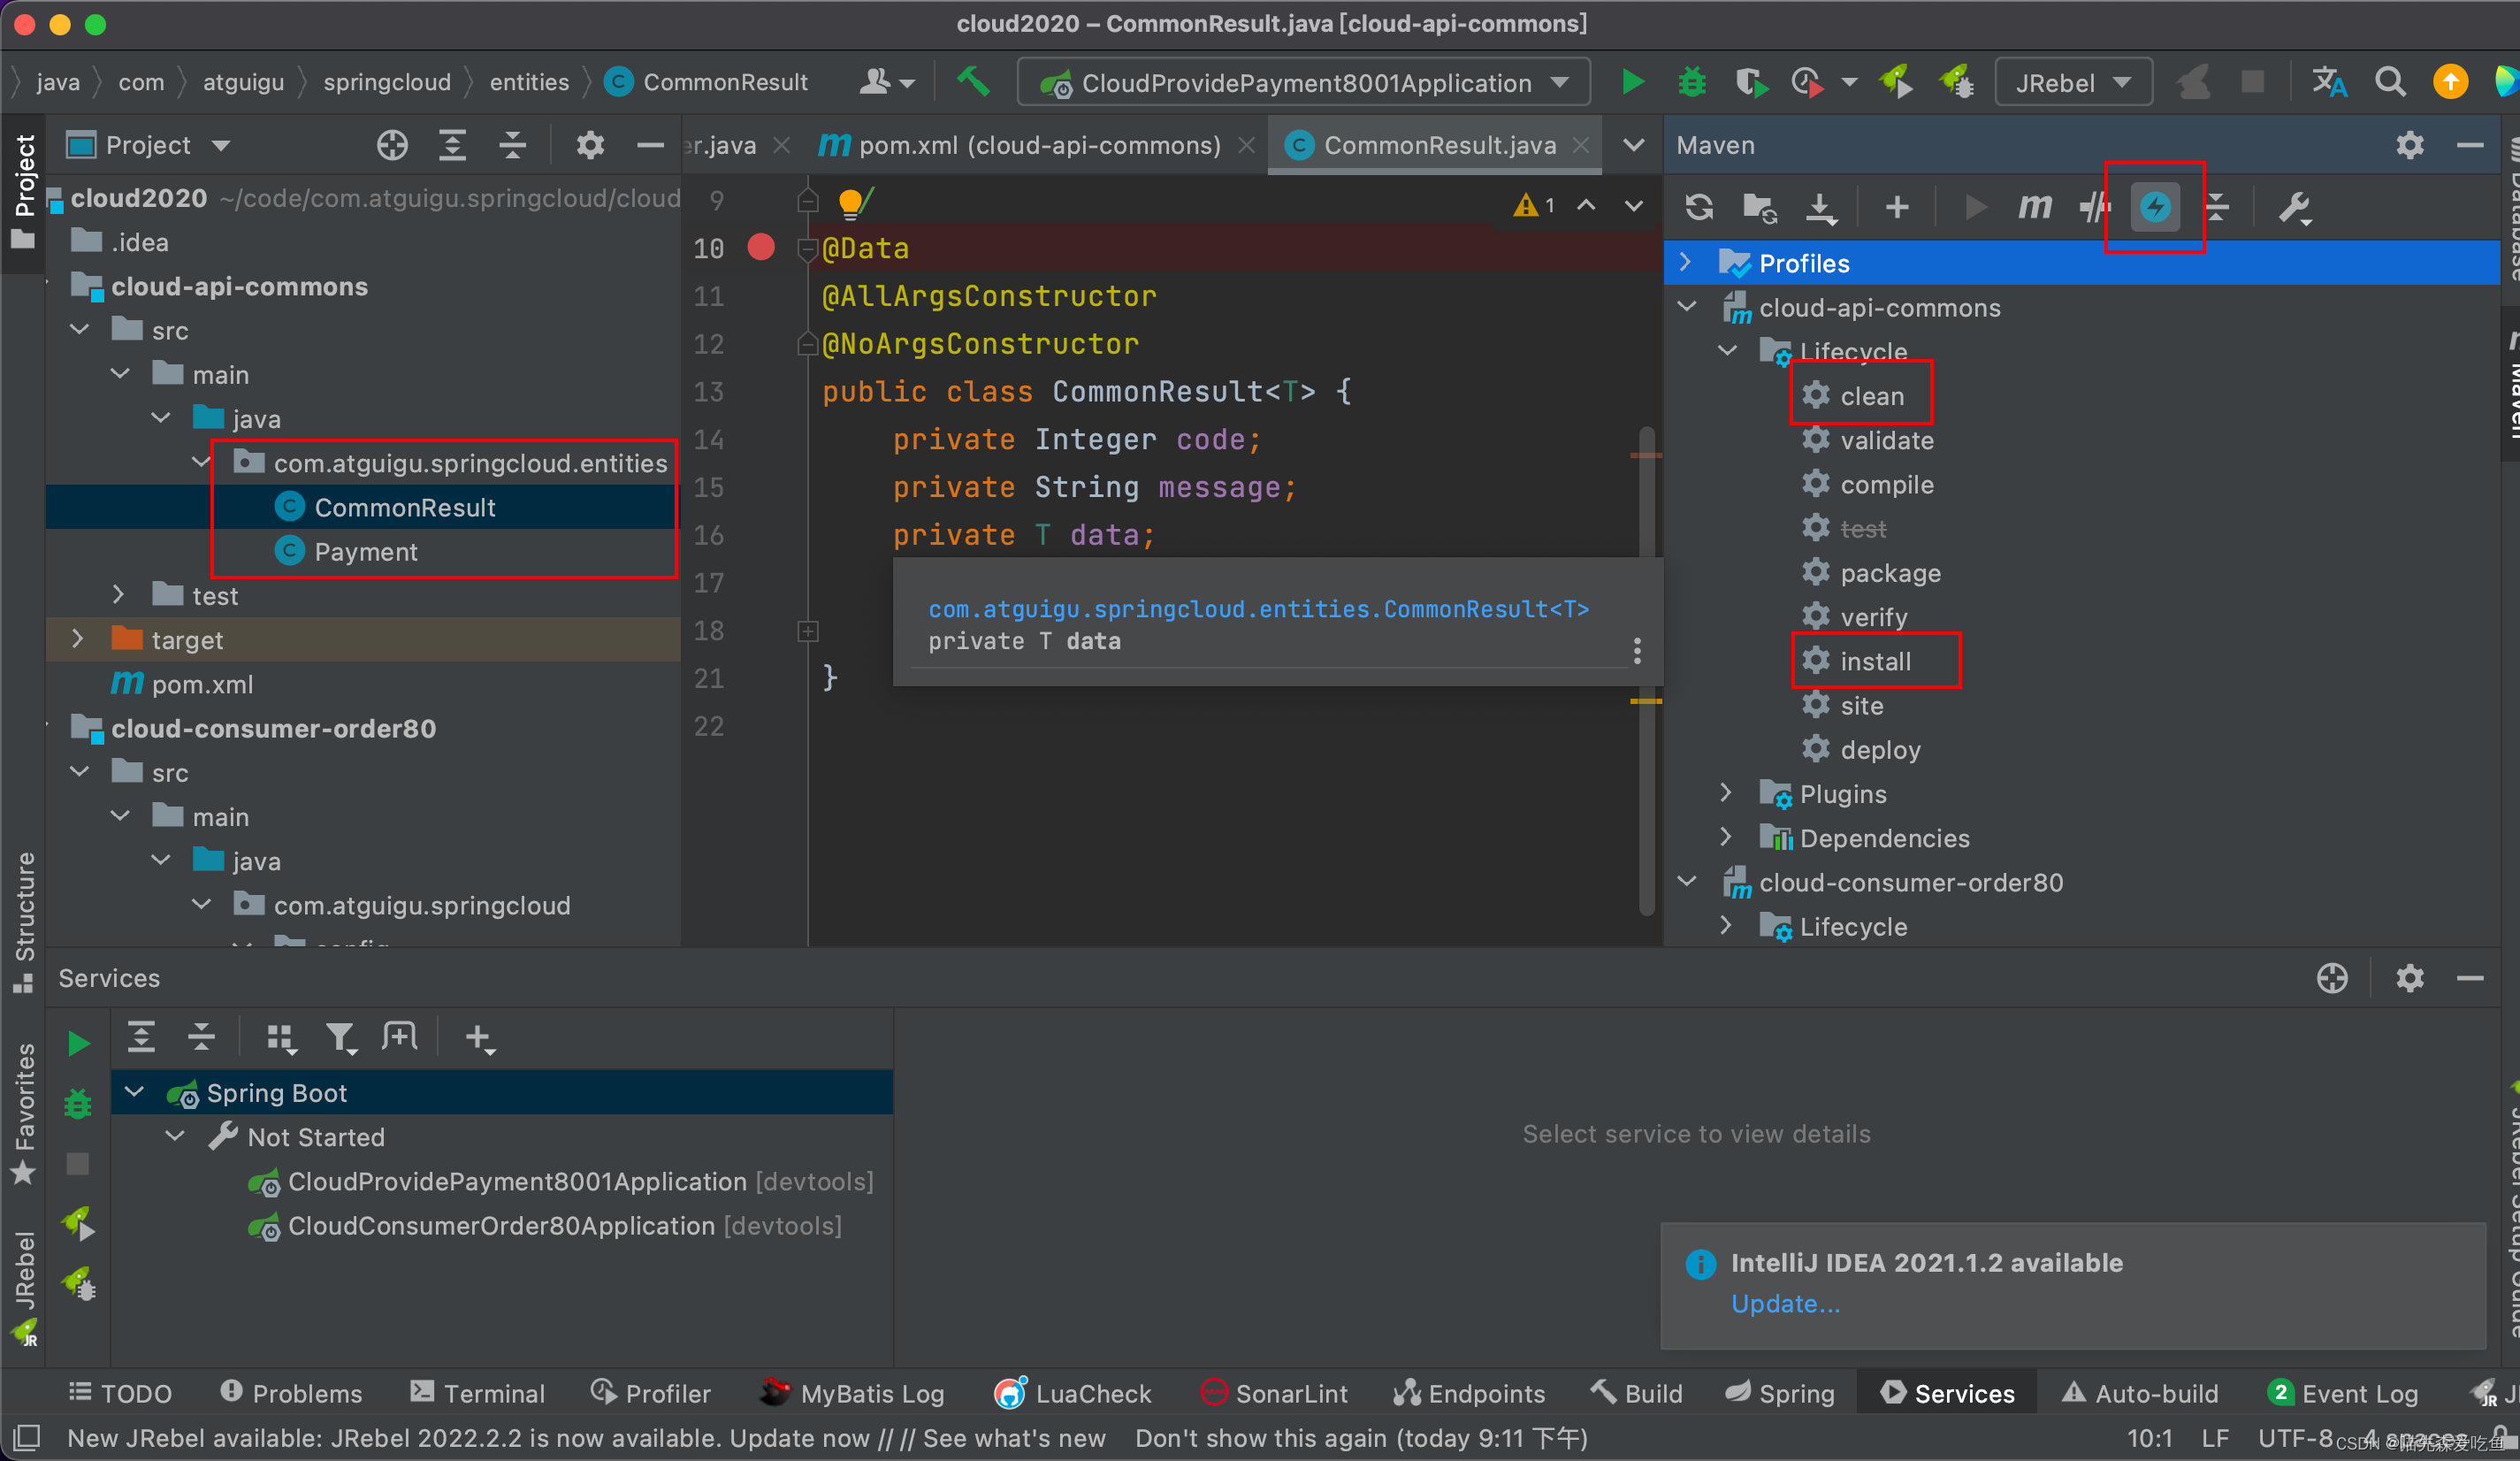
Task: Click the Update... link in notification
Action: pos(1785,1303)
